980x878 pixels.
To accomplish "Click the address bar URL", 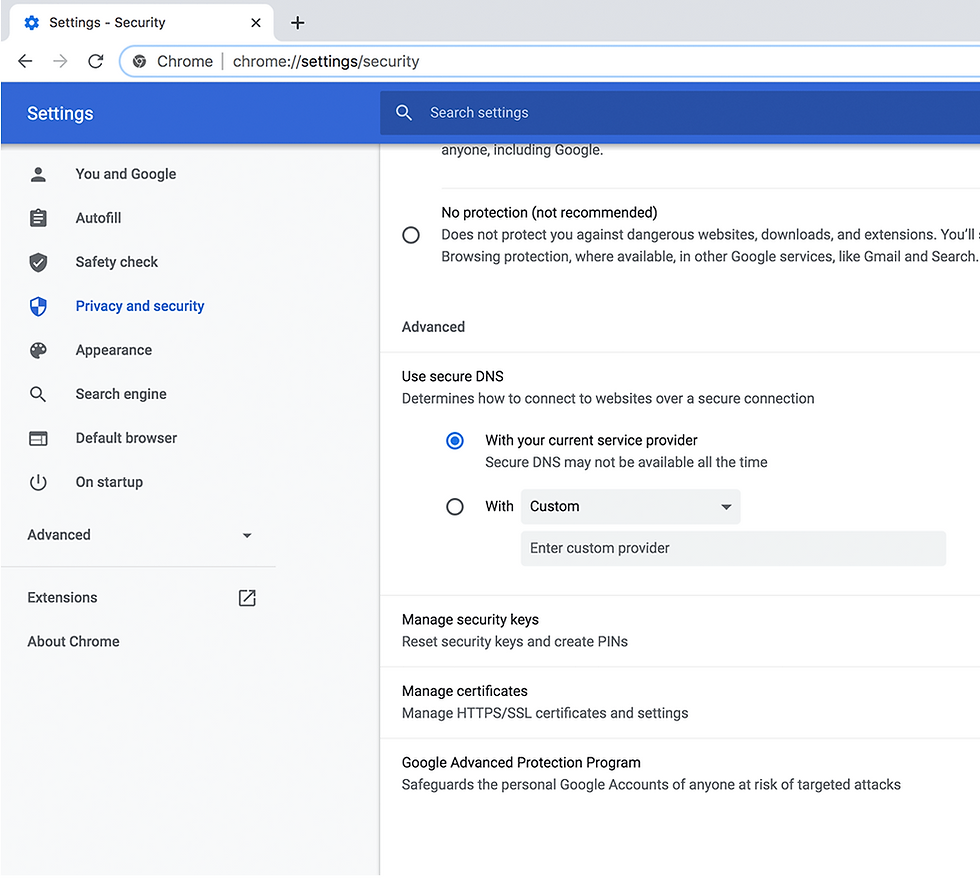I will pos(326,61).
